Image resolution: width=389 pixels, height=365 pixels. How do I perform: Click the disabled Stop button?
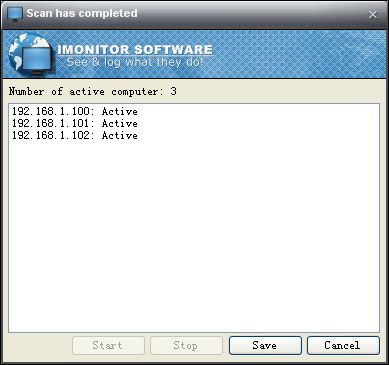click(x=186, y=345)
